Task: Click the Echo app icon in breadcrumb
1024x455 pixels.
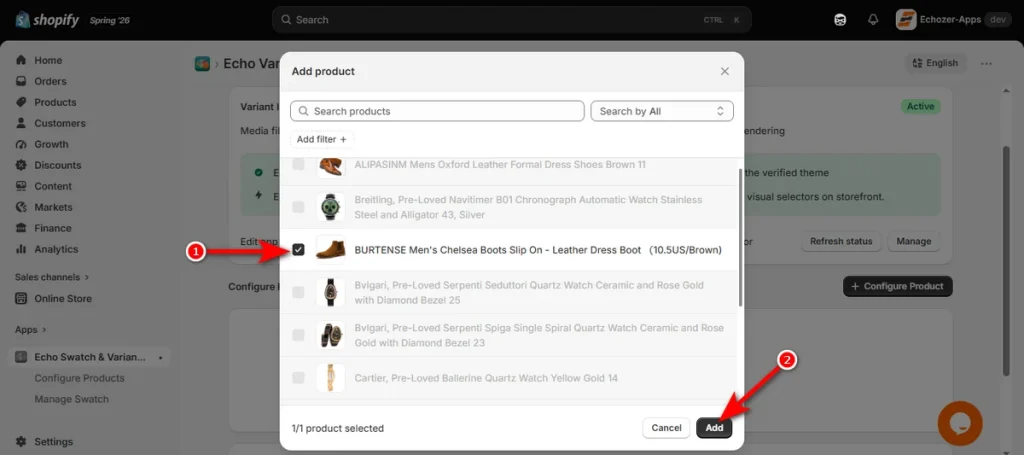Action: pos(202,63)
